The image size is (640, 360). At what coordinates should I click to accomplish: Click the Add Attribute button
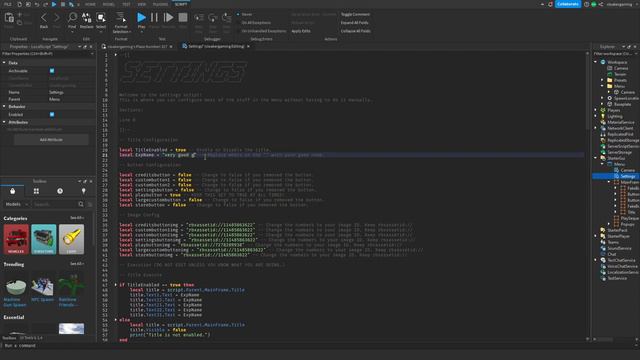click(51, 140)
